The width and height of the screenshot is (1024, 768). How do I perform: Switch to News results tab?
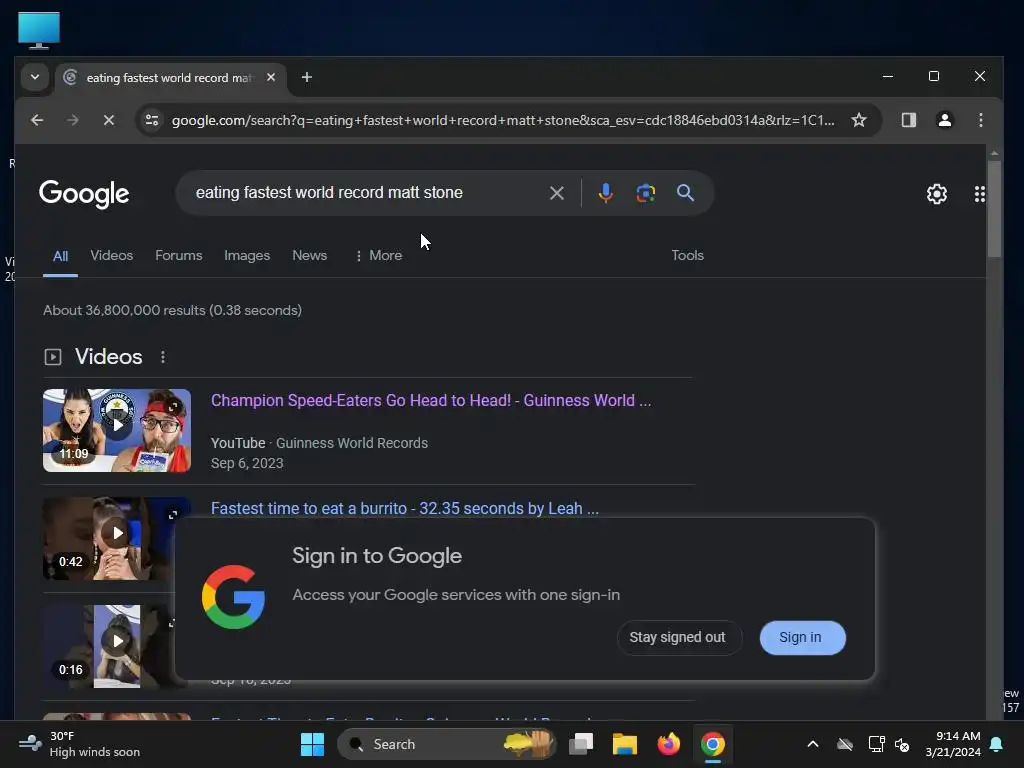pyautogui.click(x=310, y=255)
